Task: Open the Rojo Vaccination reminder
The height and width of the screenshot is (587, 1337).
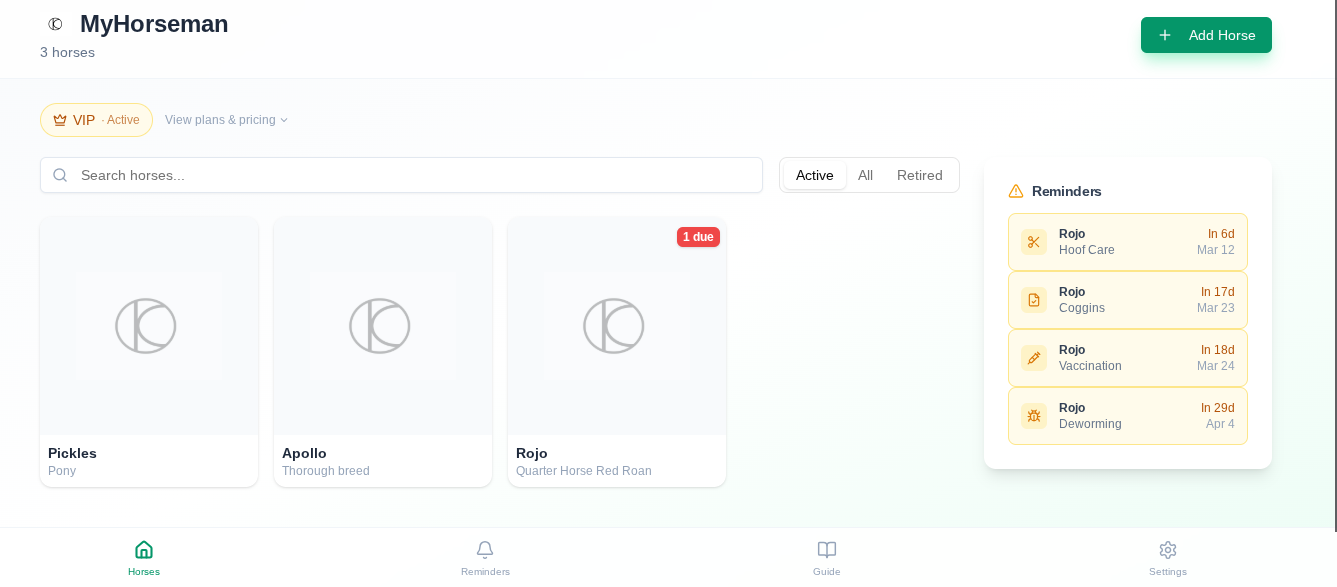Action: [1128, 358]
